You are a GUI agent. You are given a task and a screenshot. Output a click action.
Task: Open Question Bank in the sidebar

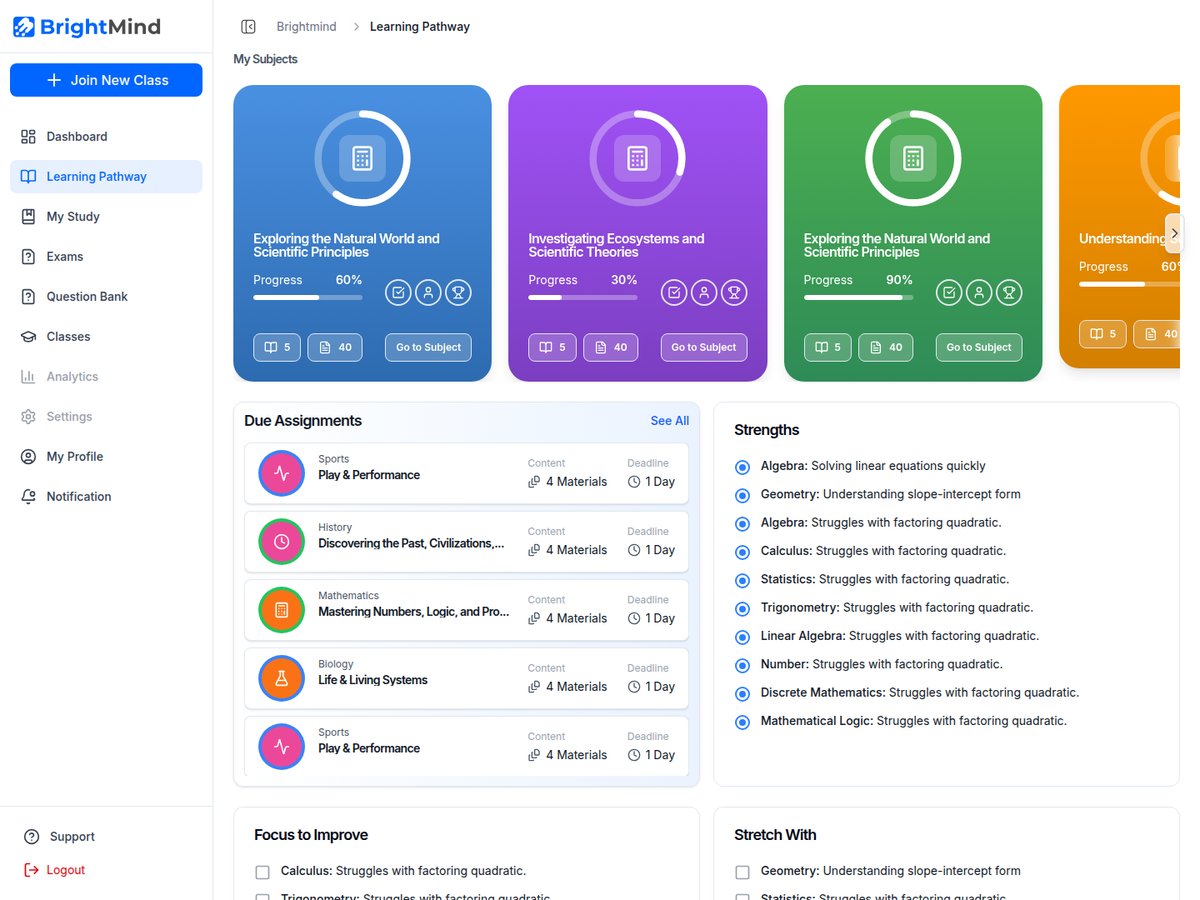[106, 296]
